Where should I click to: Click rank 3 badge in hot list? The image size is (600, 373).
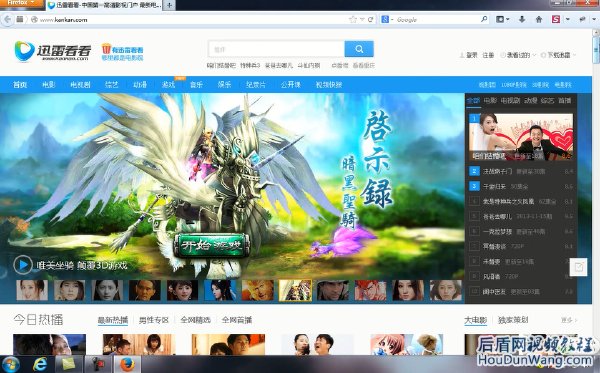474,186
